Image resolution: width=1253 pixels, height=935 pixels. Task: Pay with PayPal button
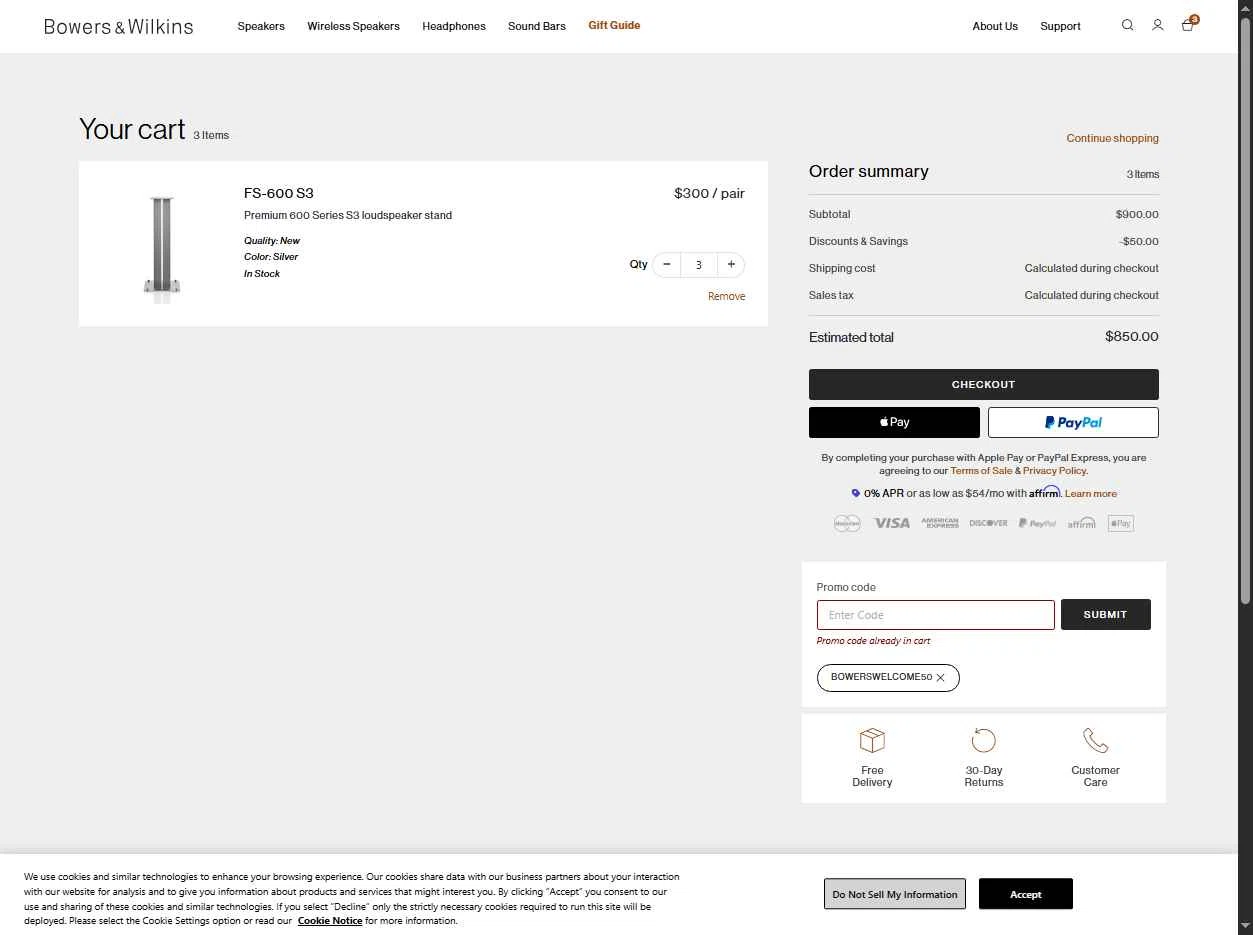pos(1073,422)
